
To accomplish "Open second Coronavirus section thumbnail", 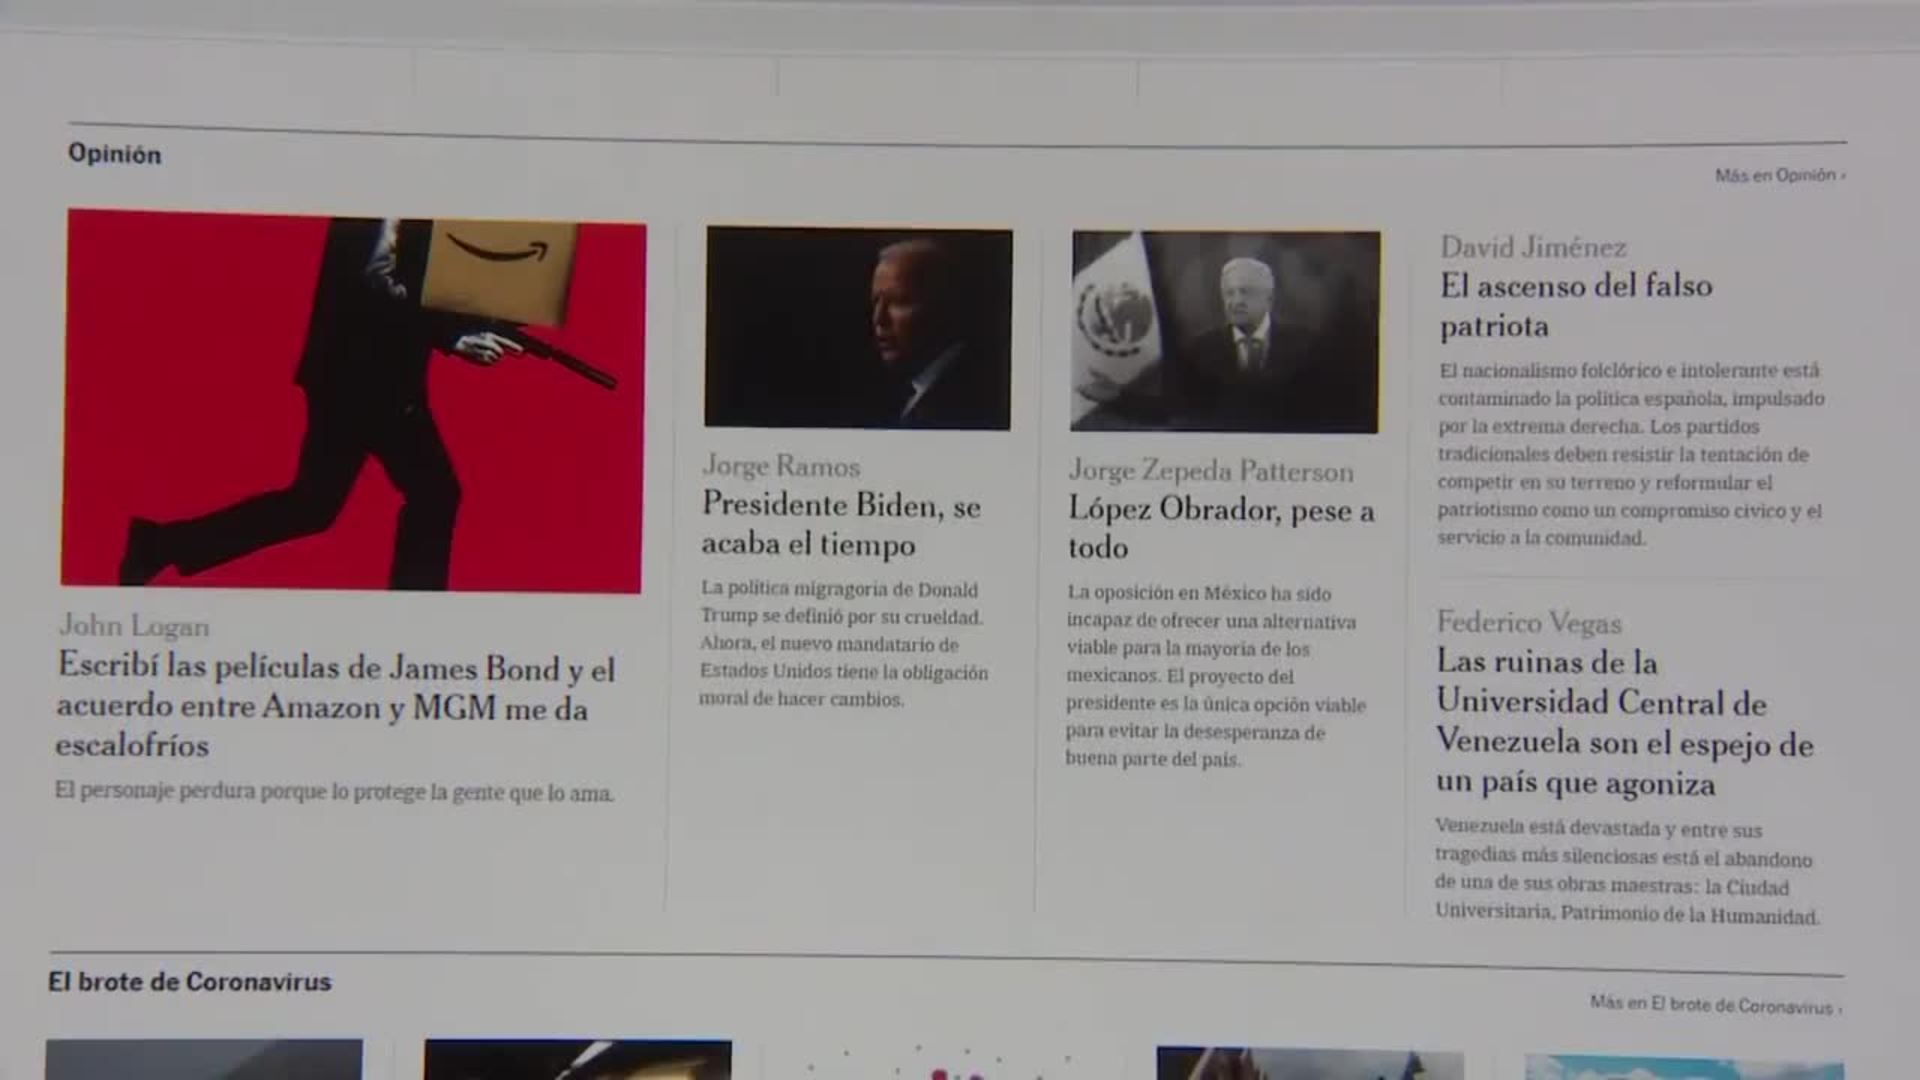I will 577,1060.
